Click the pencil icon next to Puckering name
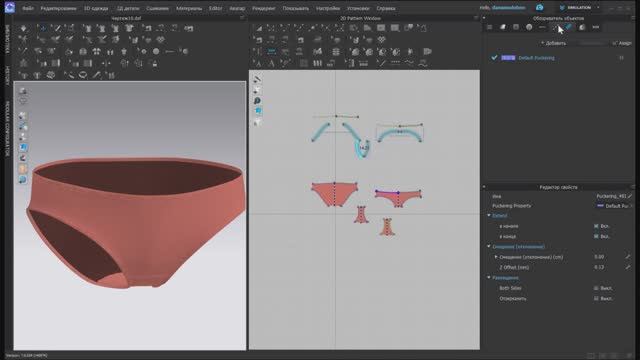640x360 pixels. coord(630,196)
